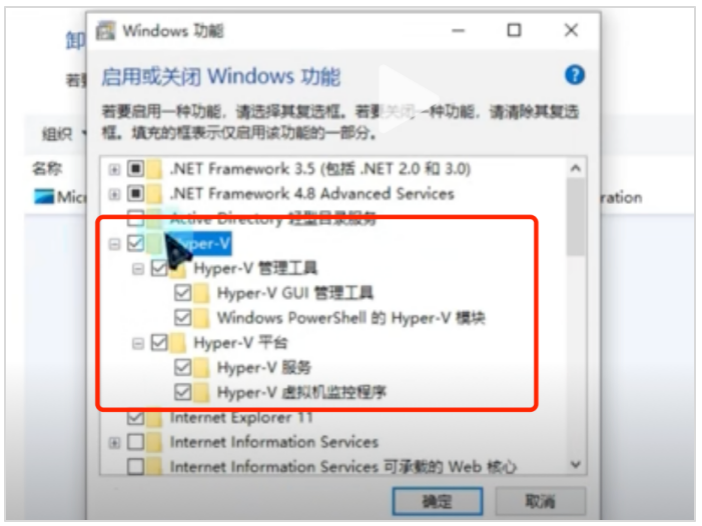702x526 pixels.
Task: Click the video play overlay icon
Action: (x=407, y=98)
